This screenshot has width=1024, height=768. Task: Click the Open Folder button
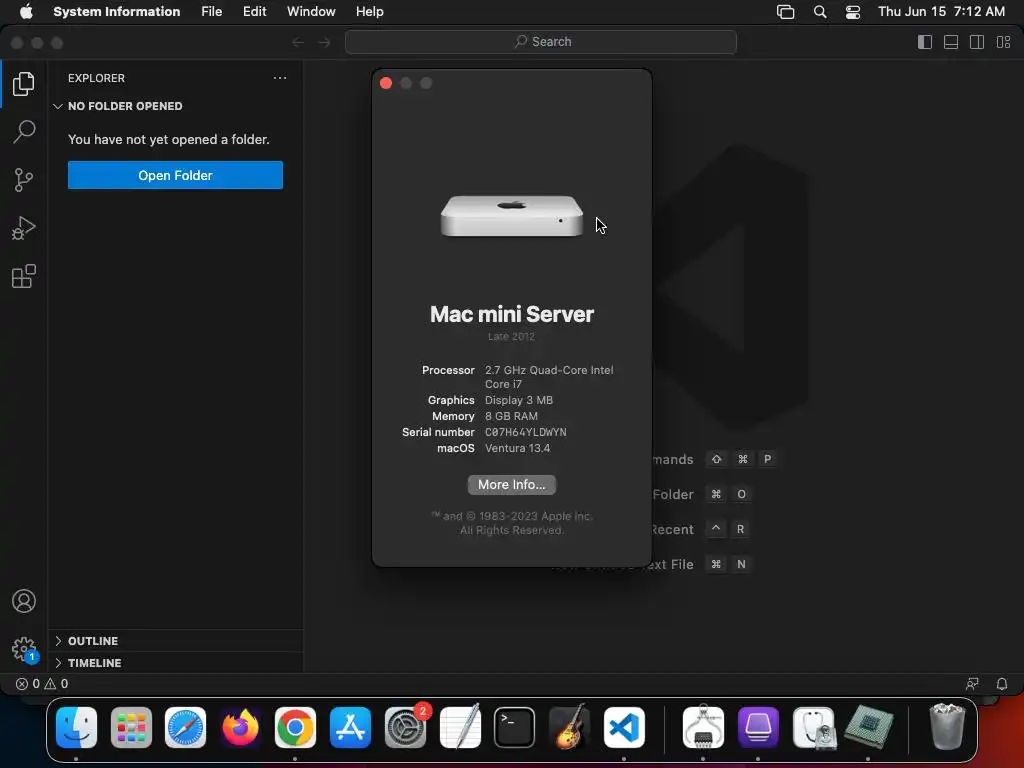point(175,175)
